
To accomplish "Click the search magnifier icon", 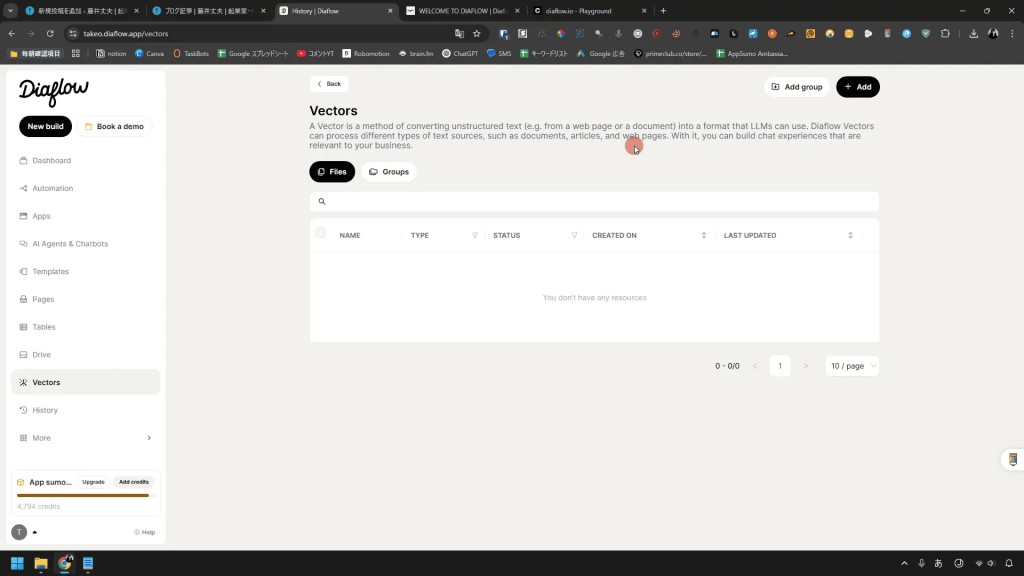I will click(322, 202).
